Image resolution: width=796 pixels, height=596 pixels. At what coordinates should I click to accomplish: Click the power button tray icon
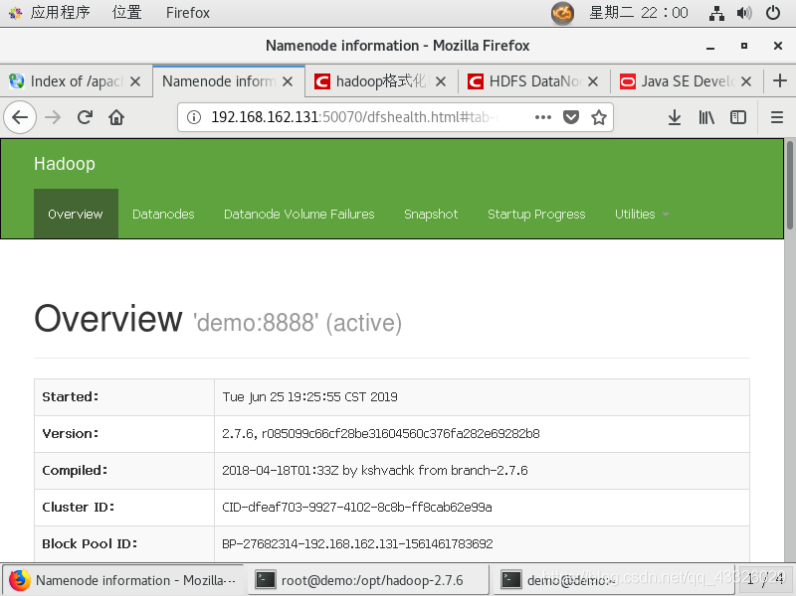[x=773, y=13]
